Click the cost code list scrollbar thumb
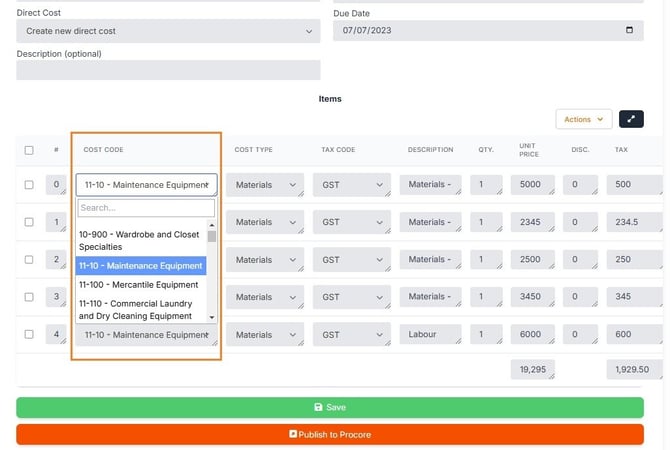This screenshot has height=450, width=670. click(212, 236)
